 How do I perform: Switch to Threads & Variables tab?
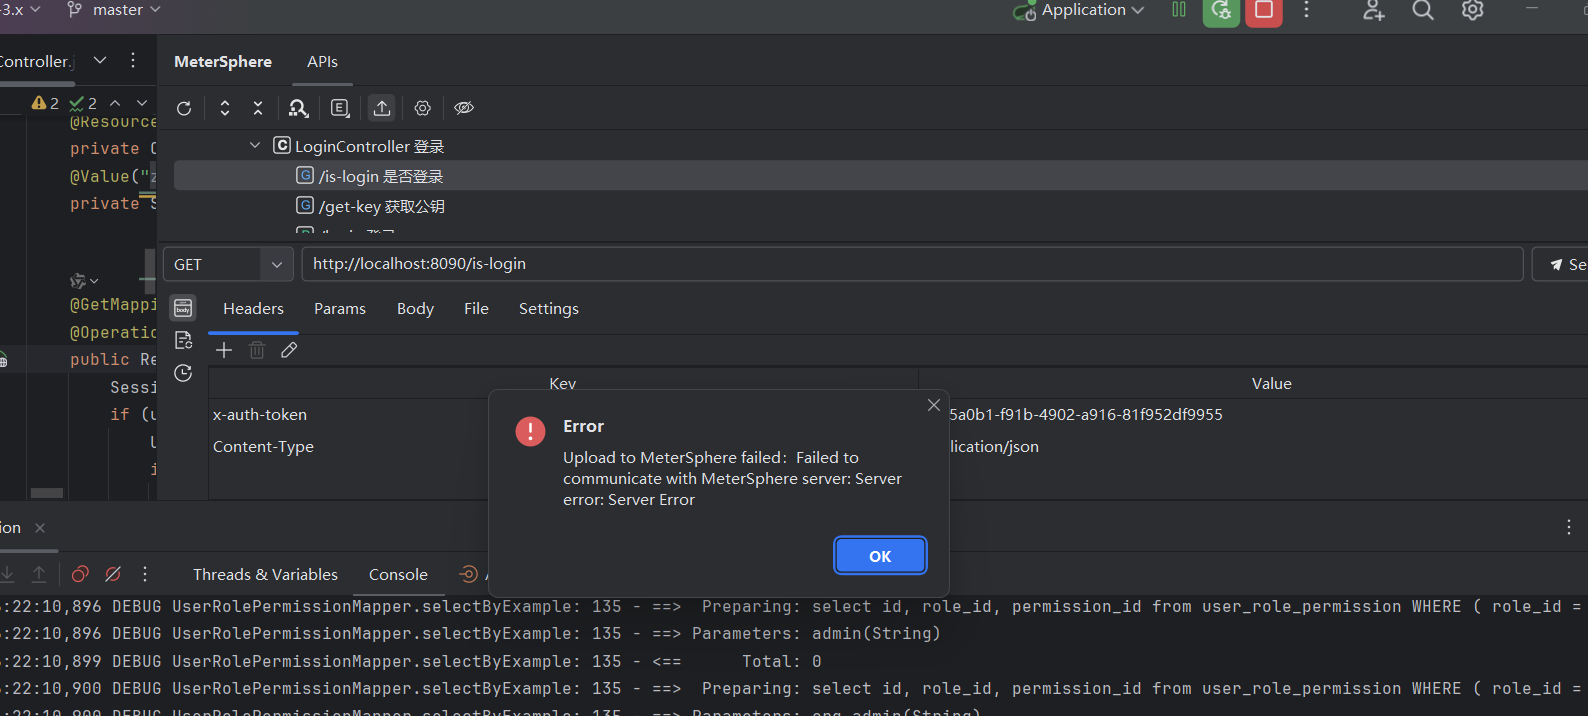[x=265, y=575]
